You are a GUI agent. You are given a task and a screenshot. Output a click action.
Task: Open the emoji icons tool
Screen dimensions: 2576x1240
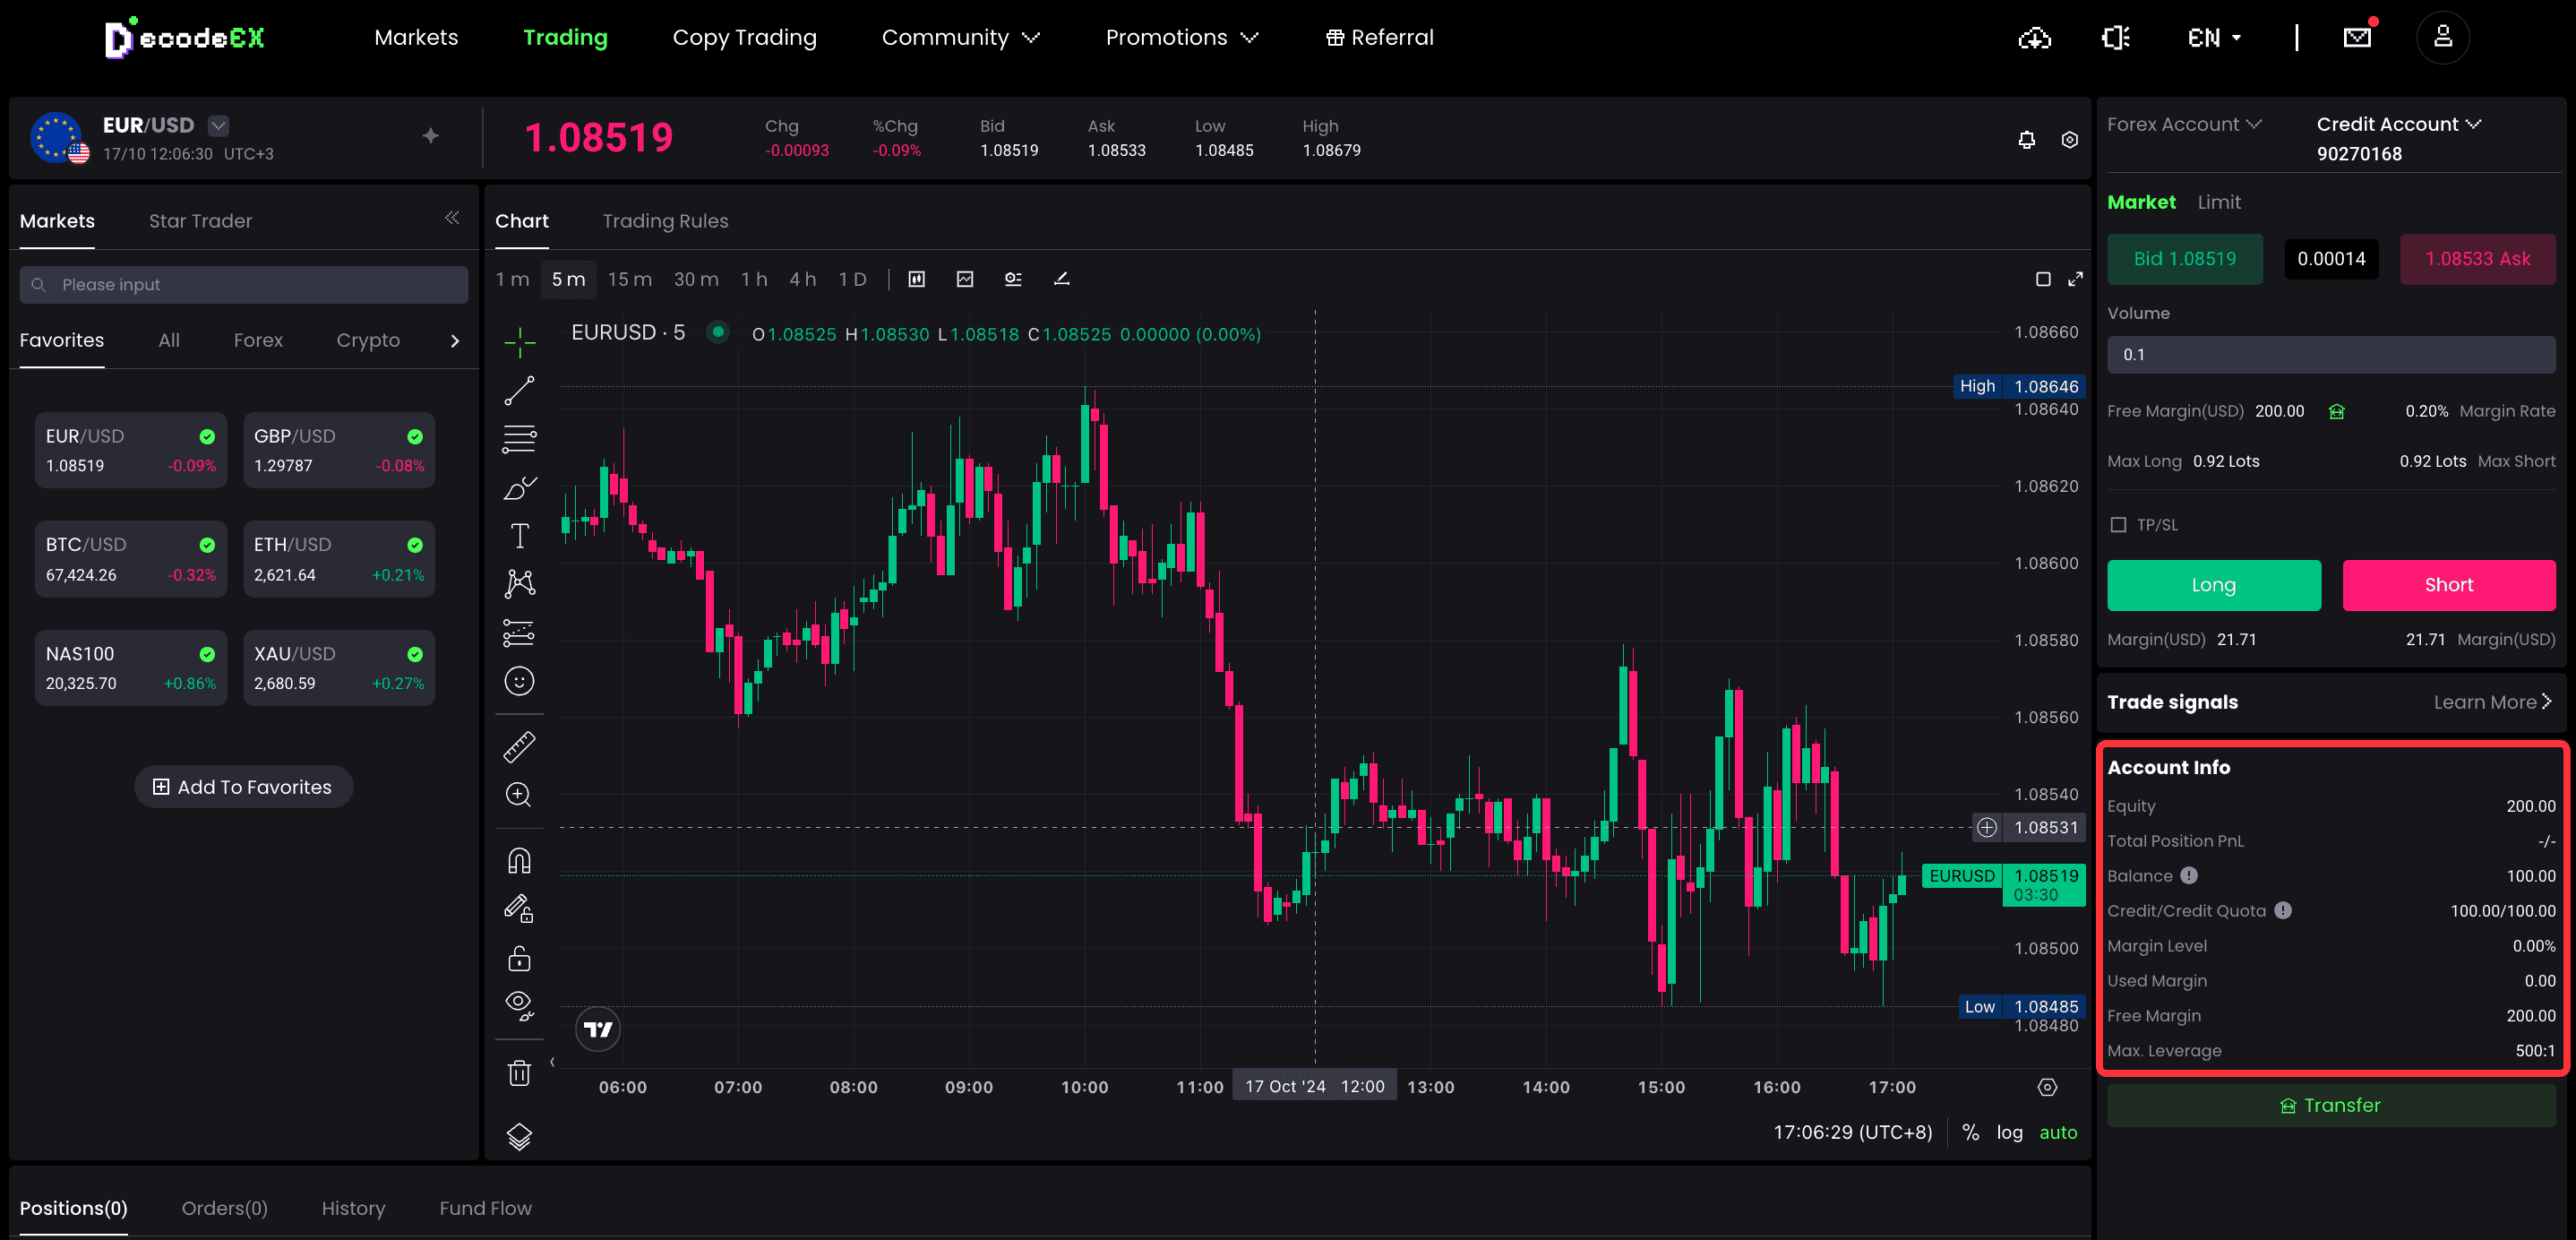tap(519, 681)
